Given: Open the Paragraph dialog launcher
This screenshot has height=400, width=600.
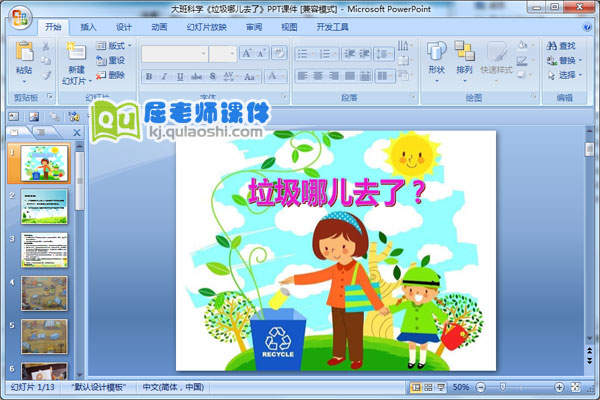Looking at the screenshot, I should [412, 96].
